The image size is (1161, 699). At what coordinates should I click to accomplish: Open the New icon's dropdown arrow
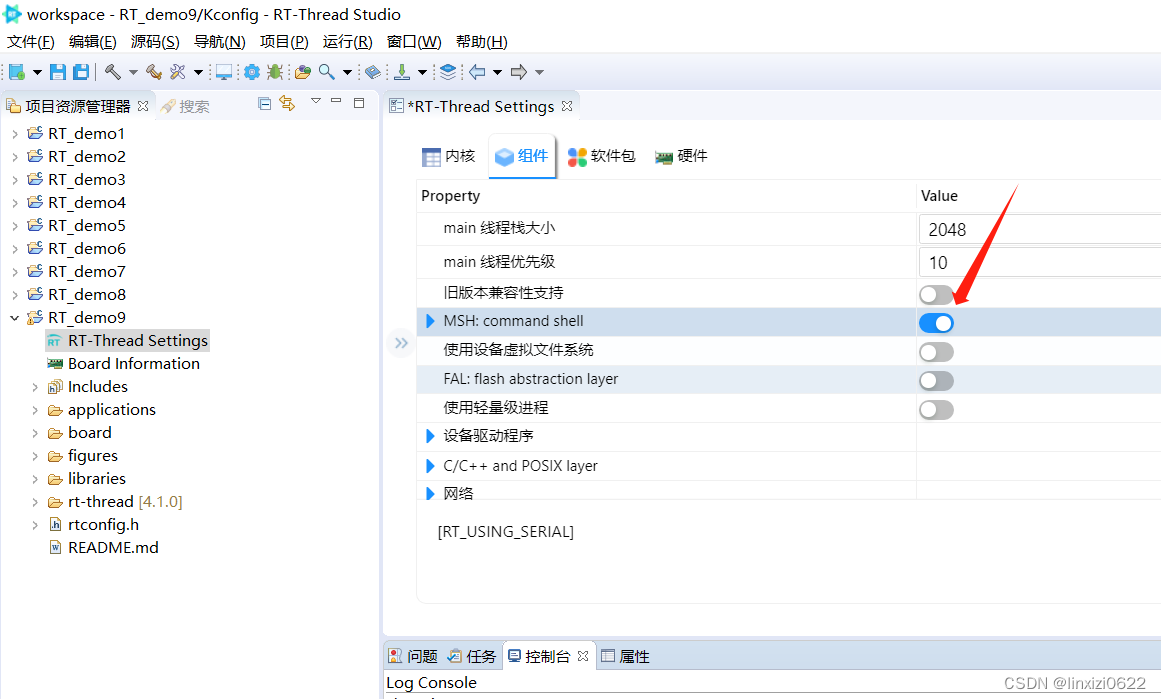tap(37, 73)
